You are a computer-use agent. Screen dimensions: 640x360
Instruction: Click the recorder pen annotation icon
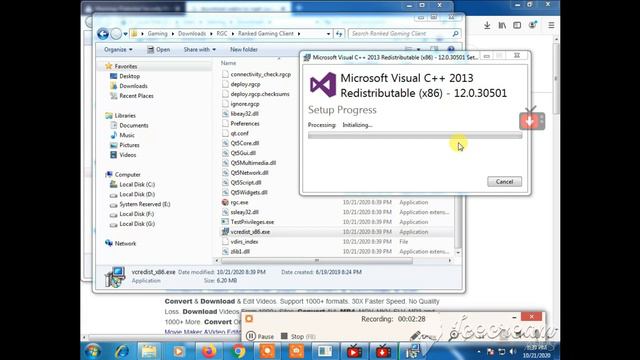point(416,336)
